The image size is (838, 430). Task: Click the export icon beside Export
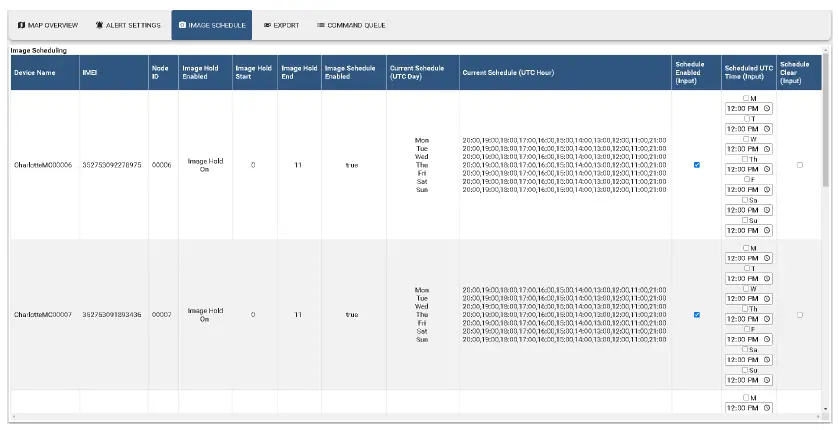point(267,25)
